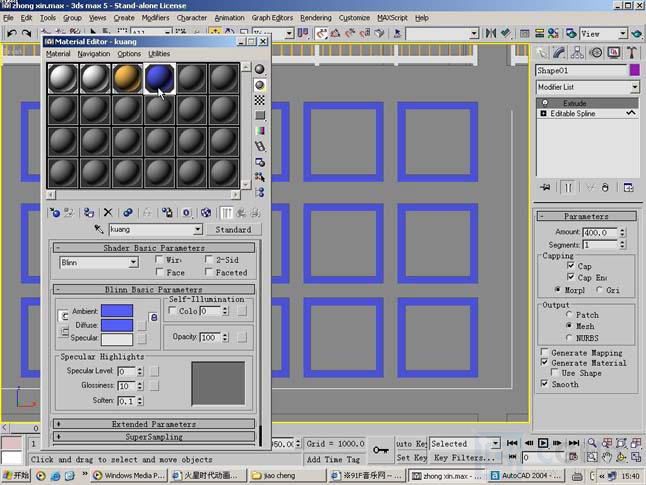Open the Display command panel tab
The height and width of the screenshot is (485, 646).
pyautogui.click(x=614, y=53)
